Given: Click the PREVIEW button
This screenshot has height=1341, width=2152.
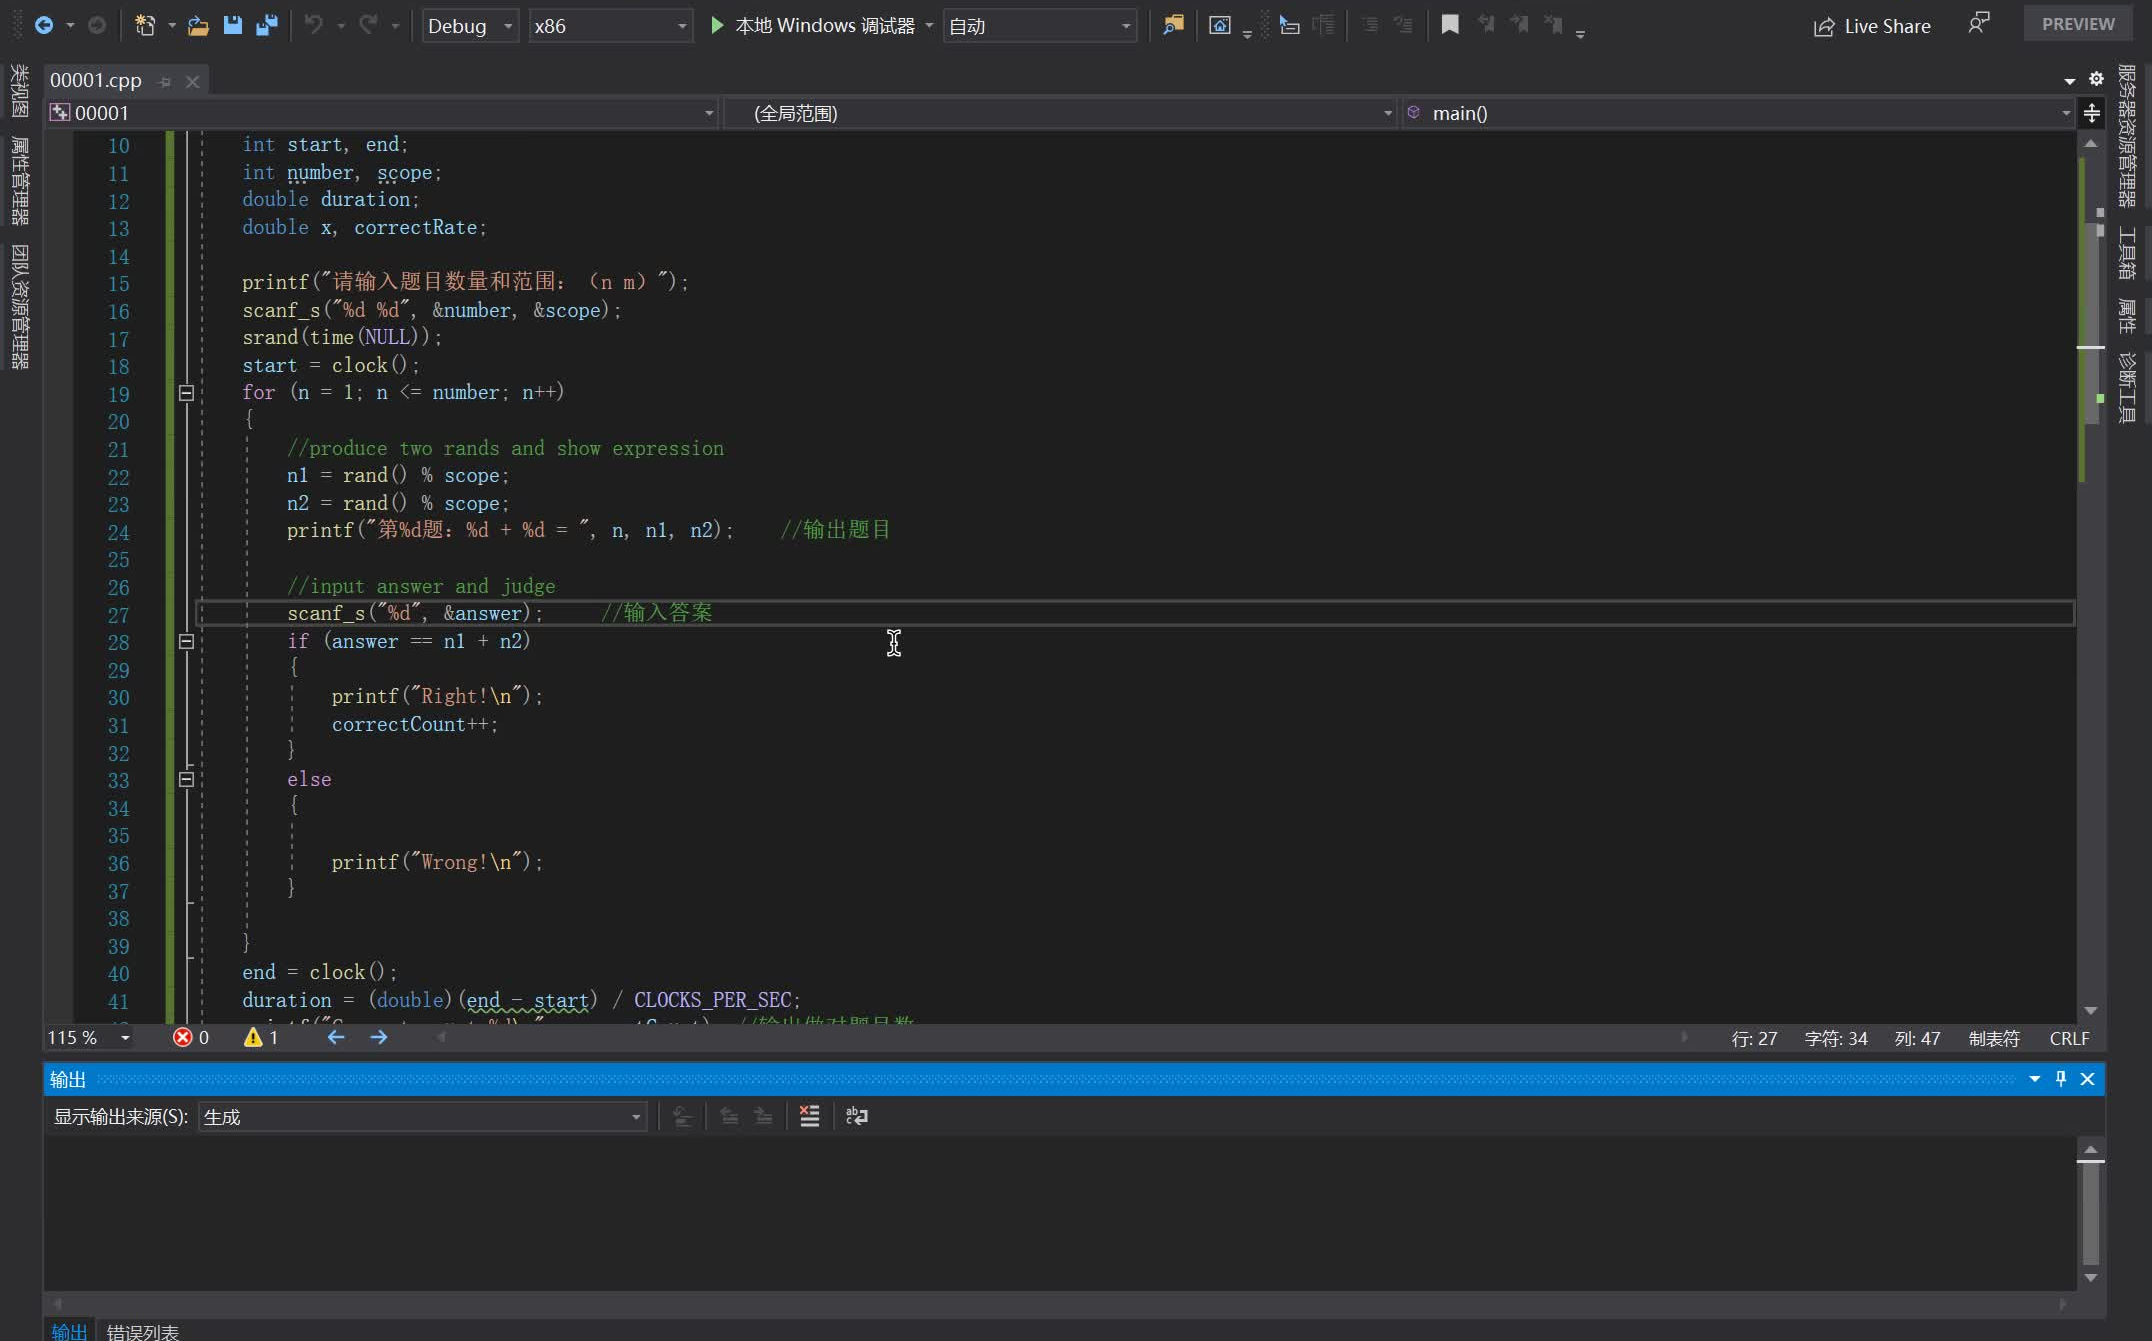Looking at the screenshot, I should 2077,24.
